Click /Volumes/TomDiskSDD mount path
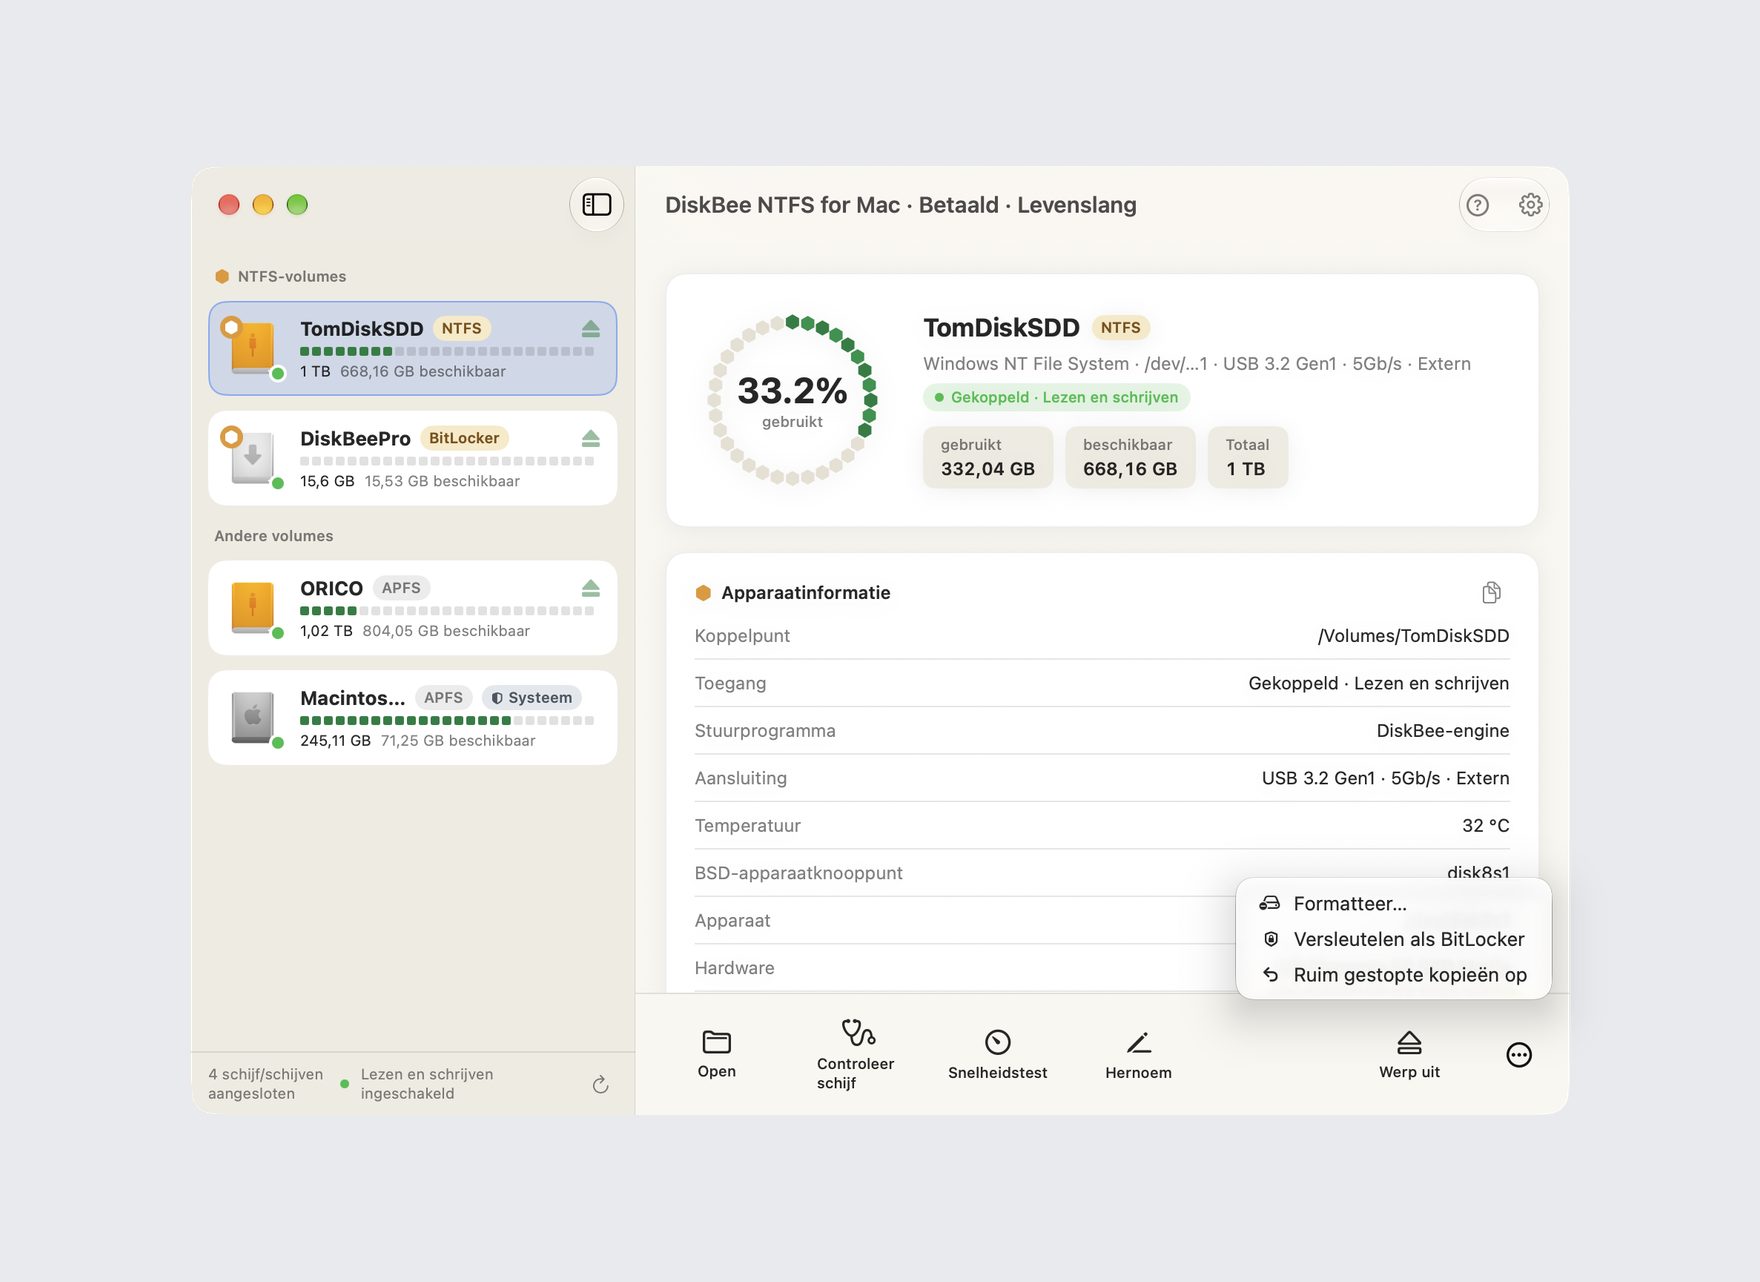This screenshot has height=1282, width=1760. click(1413, 636)
